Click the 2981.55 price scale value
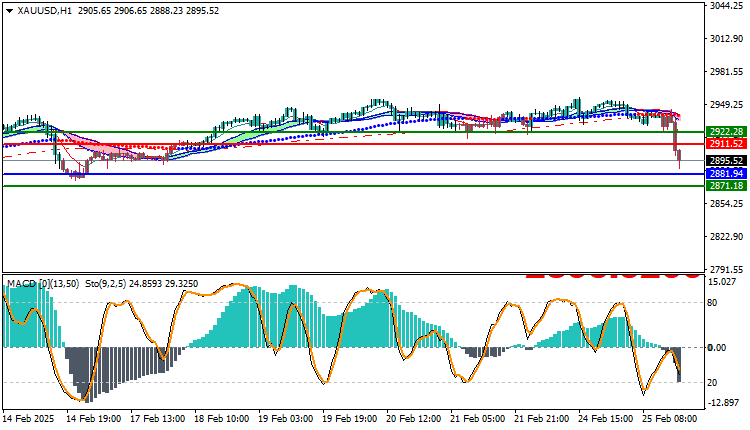750x430 pixels. coord(727,72)
